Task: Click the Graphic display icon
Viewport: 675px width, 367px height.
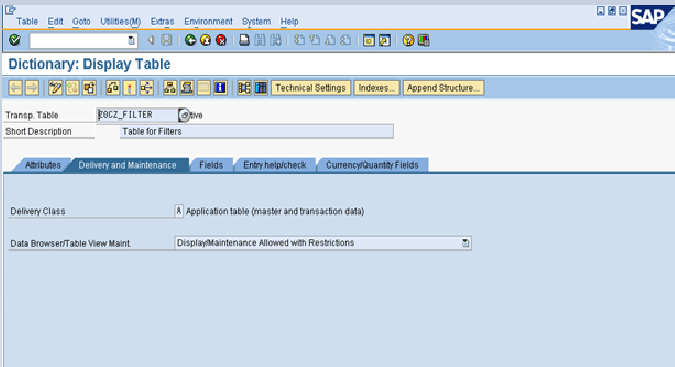Action: 244,88
